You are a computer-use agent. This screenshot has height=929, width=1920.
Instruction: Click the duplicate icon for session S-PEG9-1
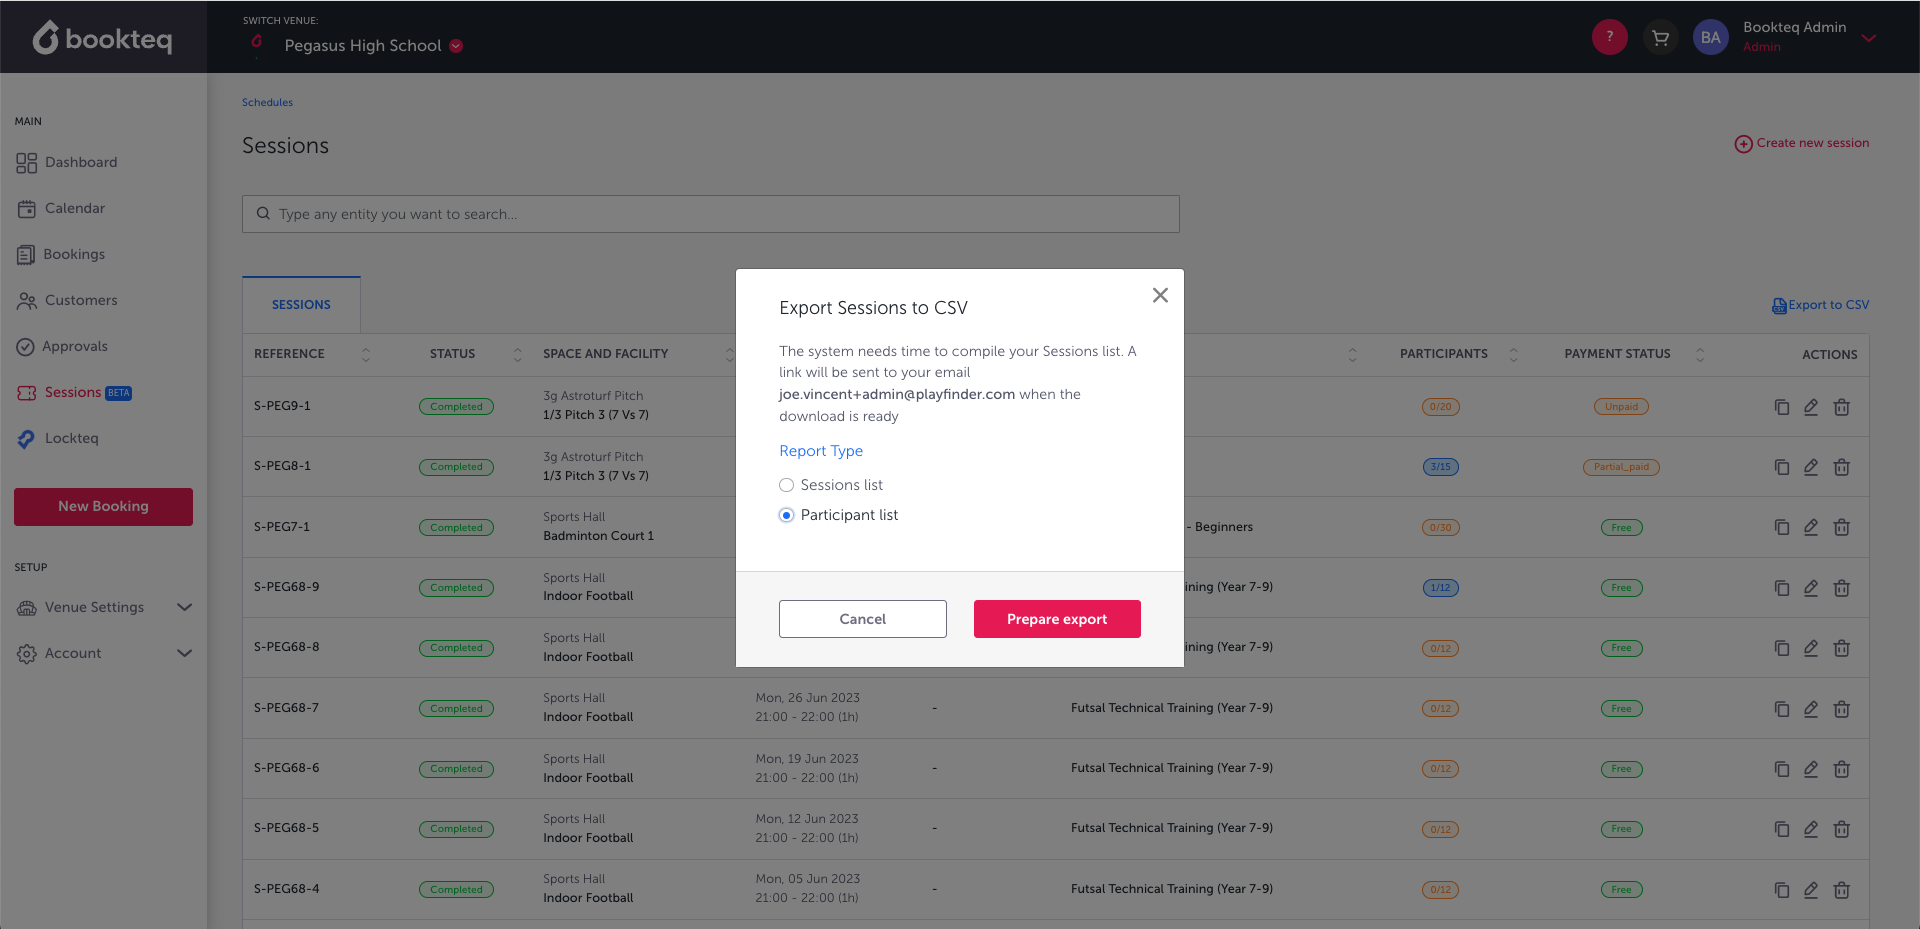coord(1781,407)
